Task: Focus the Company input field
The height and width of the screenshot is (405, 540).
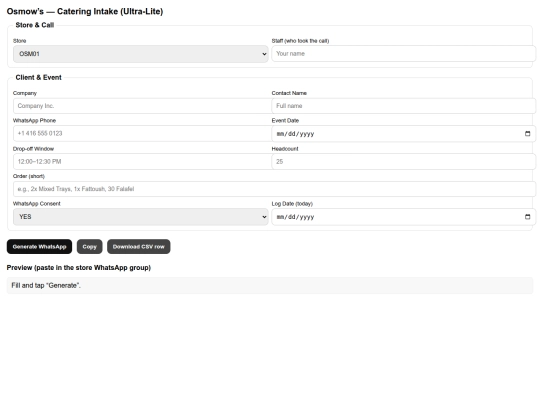Action: (142, 106)
